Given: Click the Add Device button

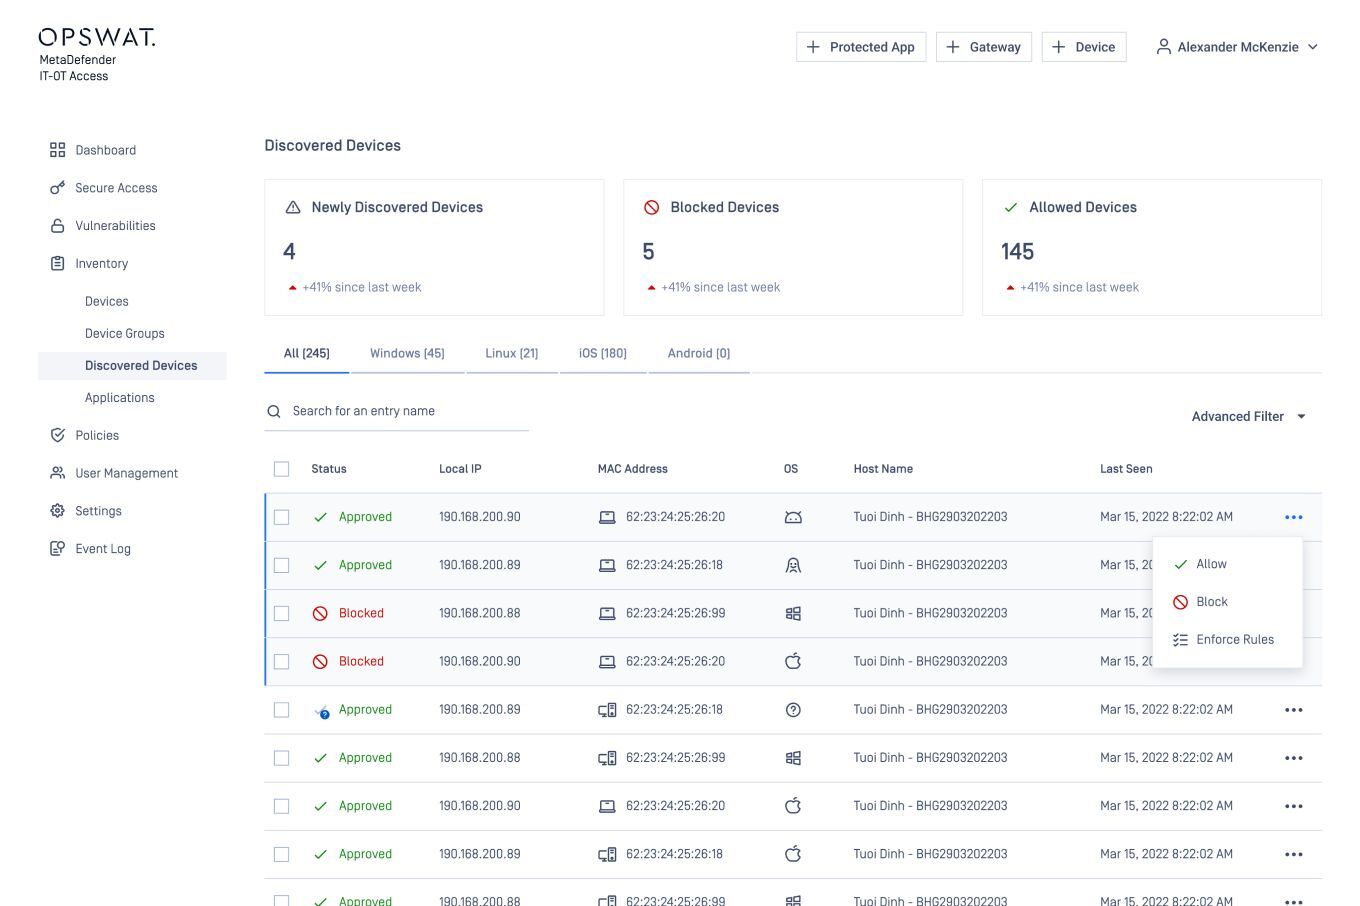Looking at the screenshot, I should [1083, 46].
